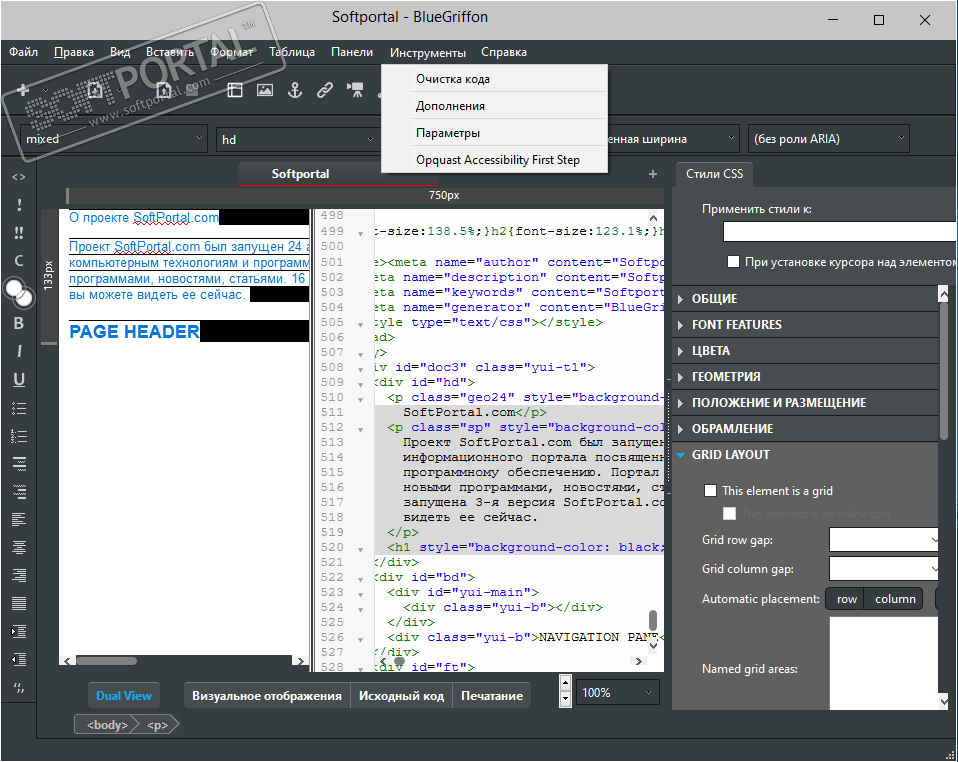Click the new document plus icon

[x=23, y=90]
